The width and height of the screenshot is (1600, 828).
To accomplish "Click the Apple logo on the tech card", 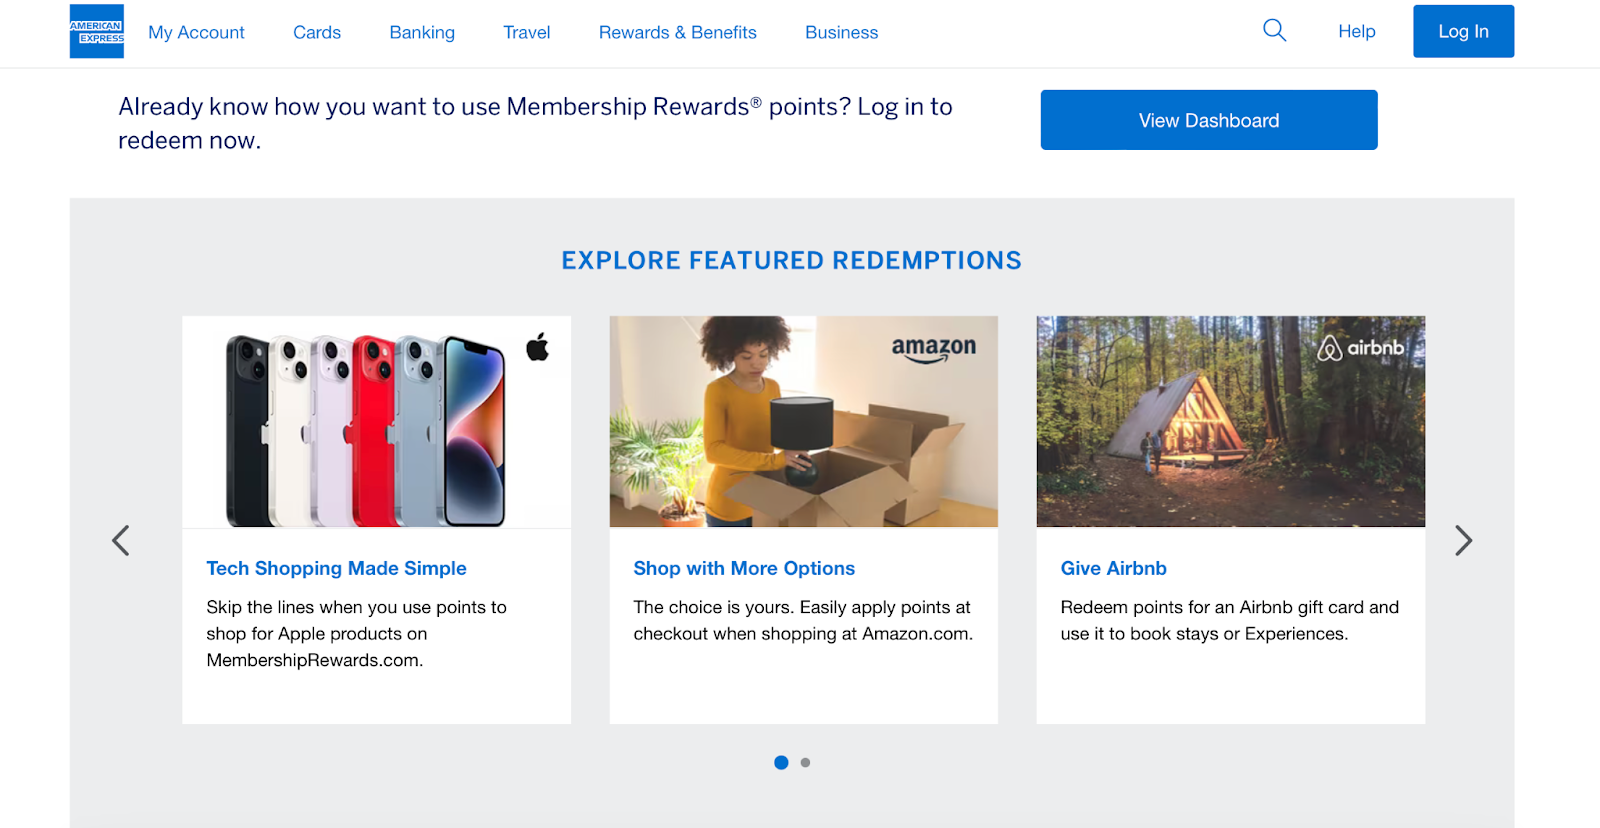I will point(538,347).
